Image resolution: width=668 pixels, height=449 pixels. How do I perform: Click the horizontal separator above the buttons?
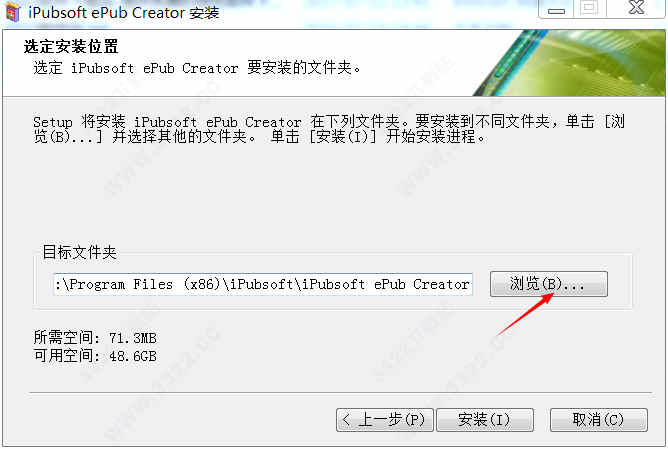coord(340,392)
